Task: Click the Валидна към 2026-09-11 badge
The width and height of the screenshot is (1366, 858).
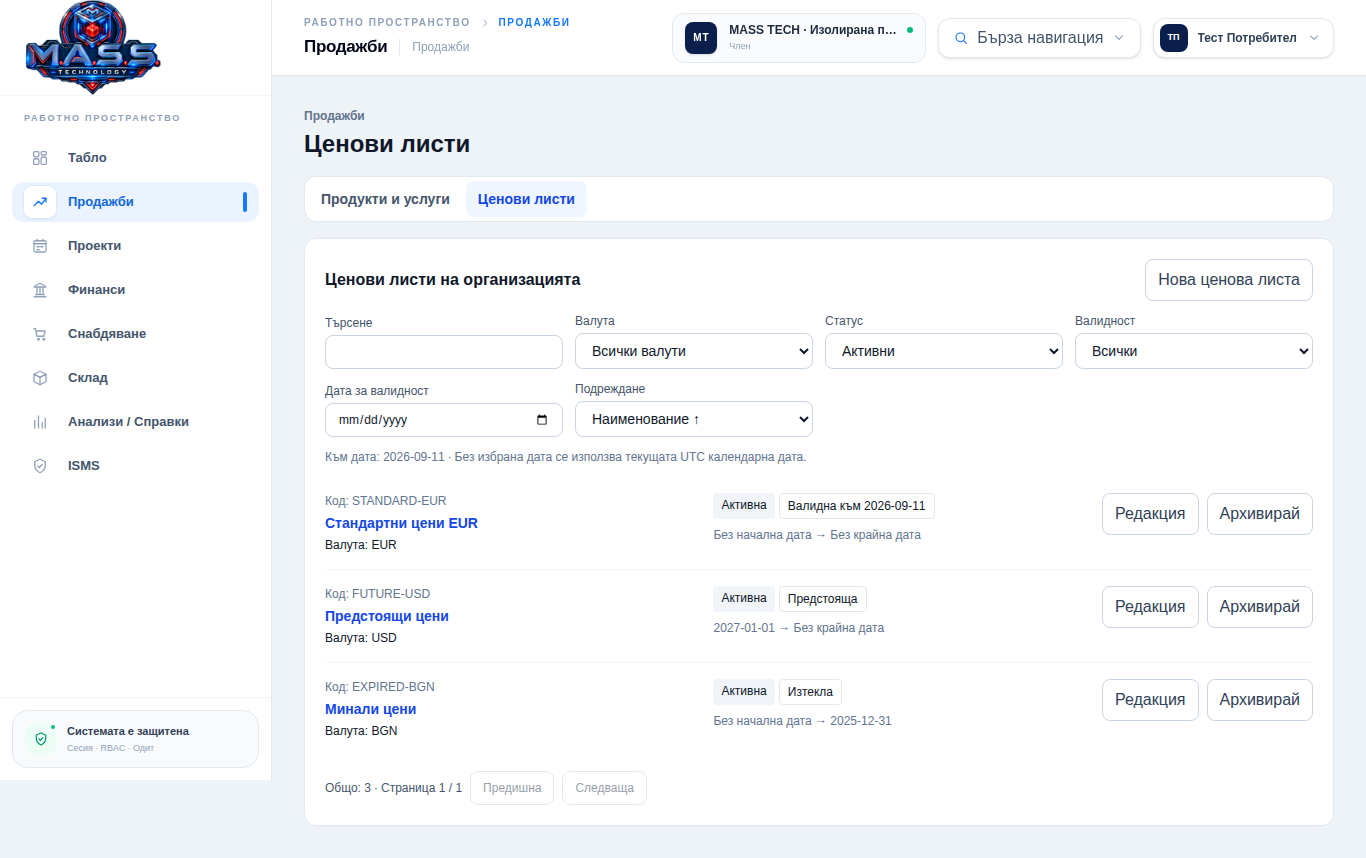Action: (857, 506)
